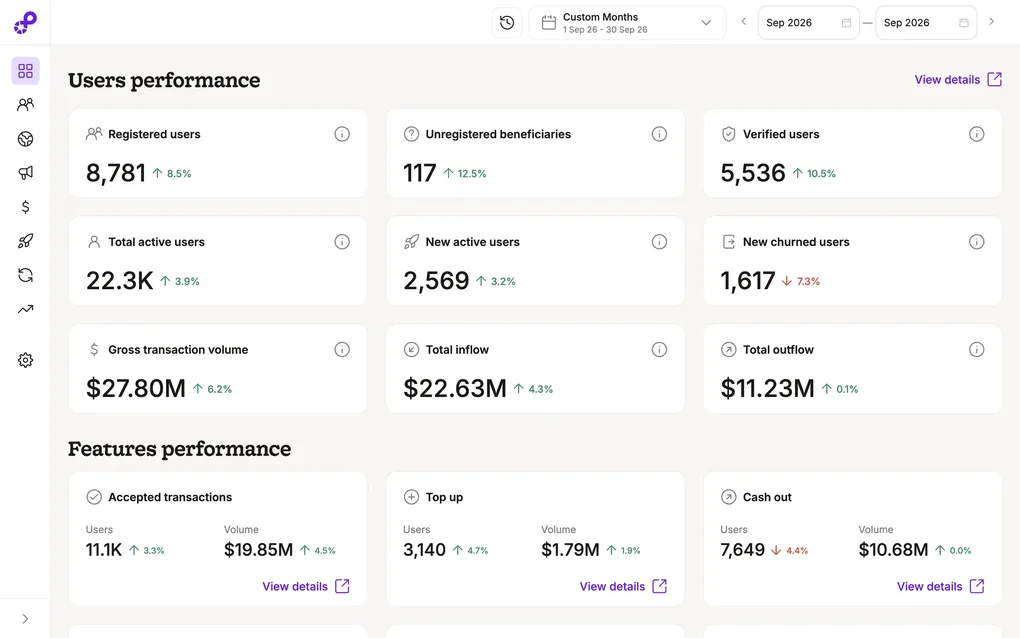Open the megaphone campaigns icon in sidebar
Image resolution: width=1020 pixels, height=638 pixels.
(25, 172)
